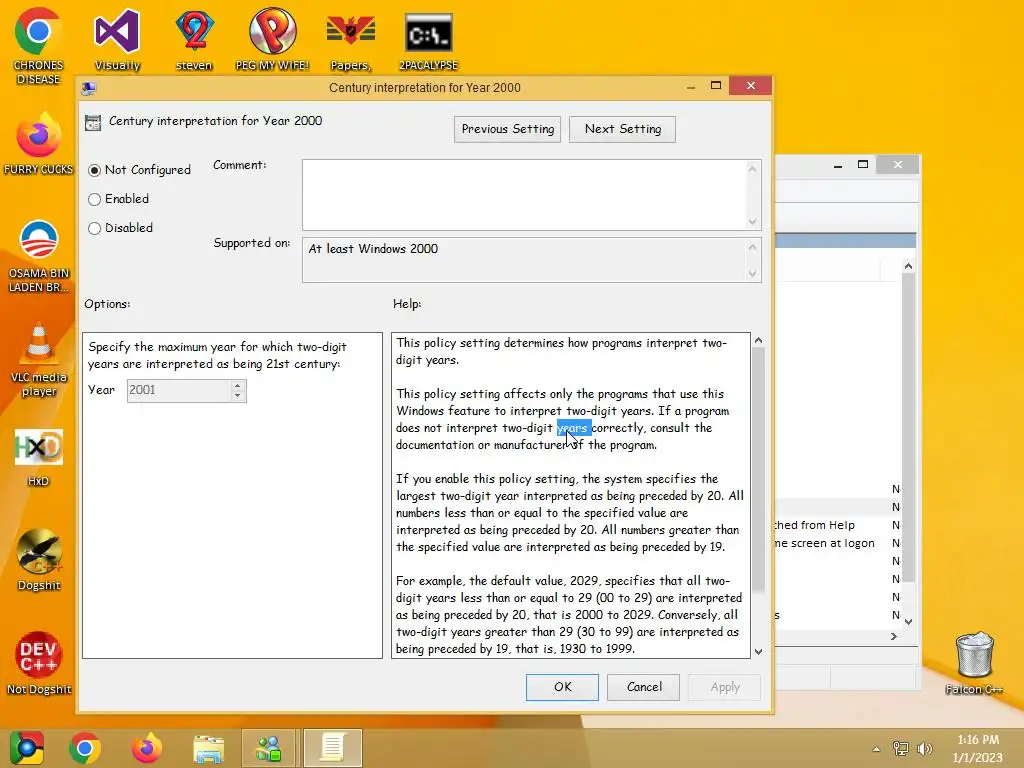
Task: Open the steven desktop icon
Action: (194, 39)
